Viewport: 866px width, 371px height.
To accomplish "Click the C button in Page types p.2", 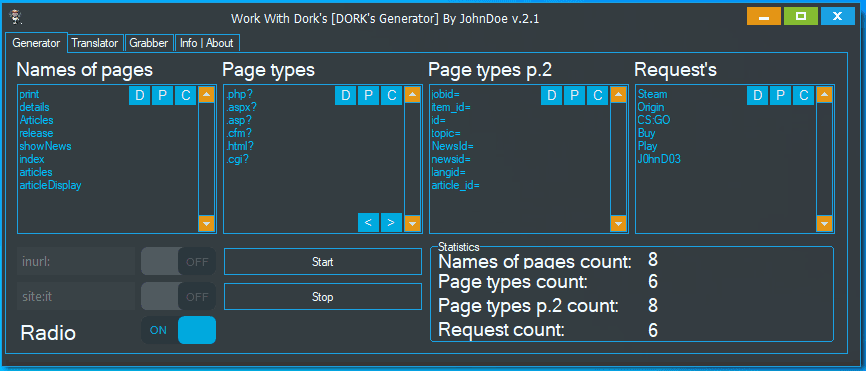I will pos(598,96).
